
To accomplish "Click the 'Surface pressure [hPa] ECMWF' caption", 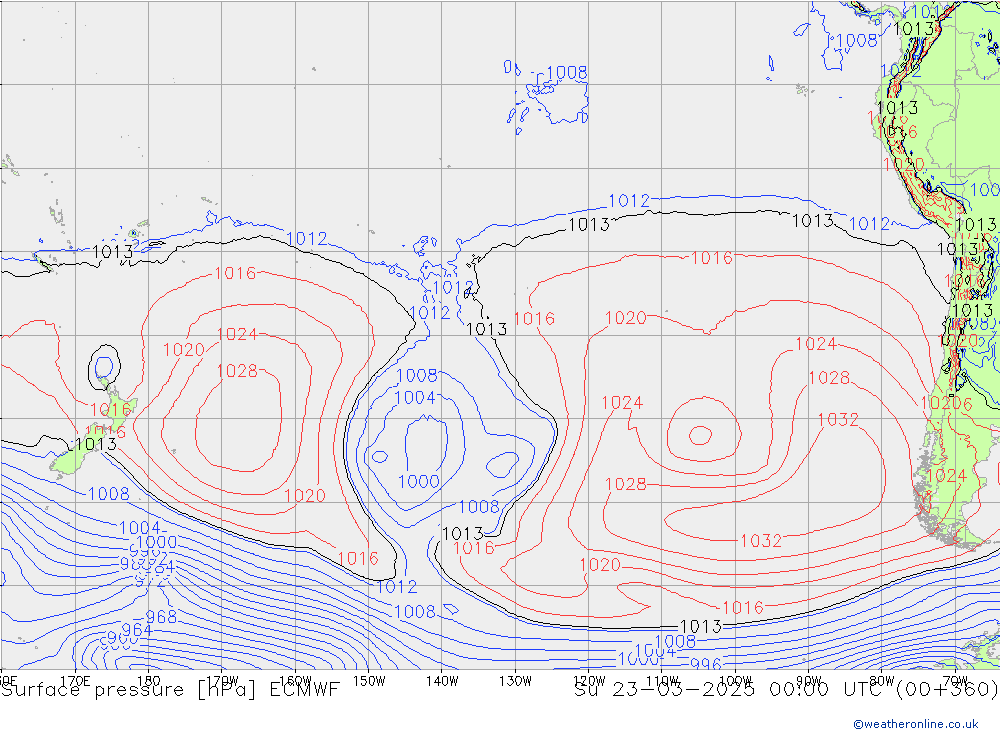I will [170, 690].
